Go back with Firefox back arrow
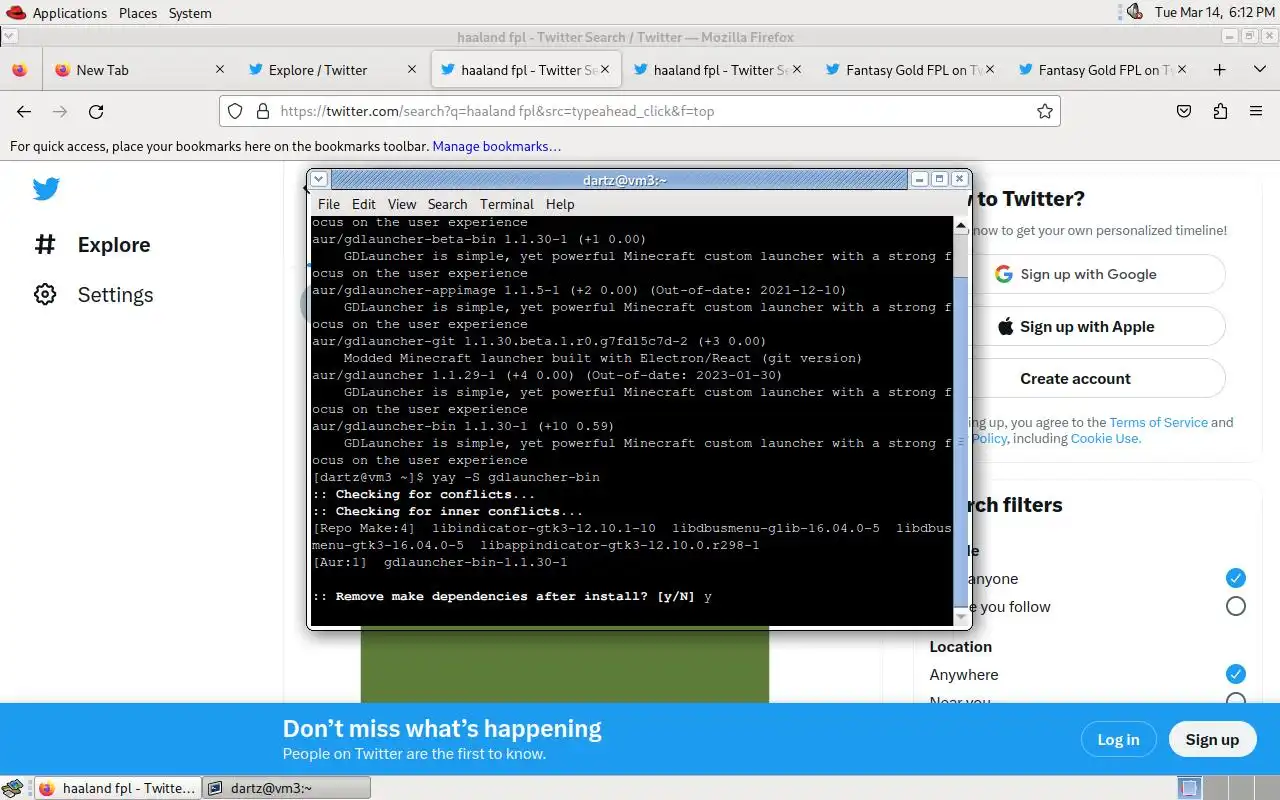Screen dimensions: 1280x800 [24, 111]
